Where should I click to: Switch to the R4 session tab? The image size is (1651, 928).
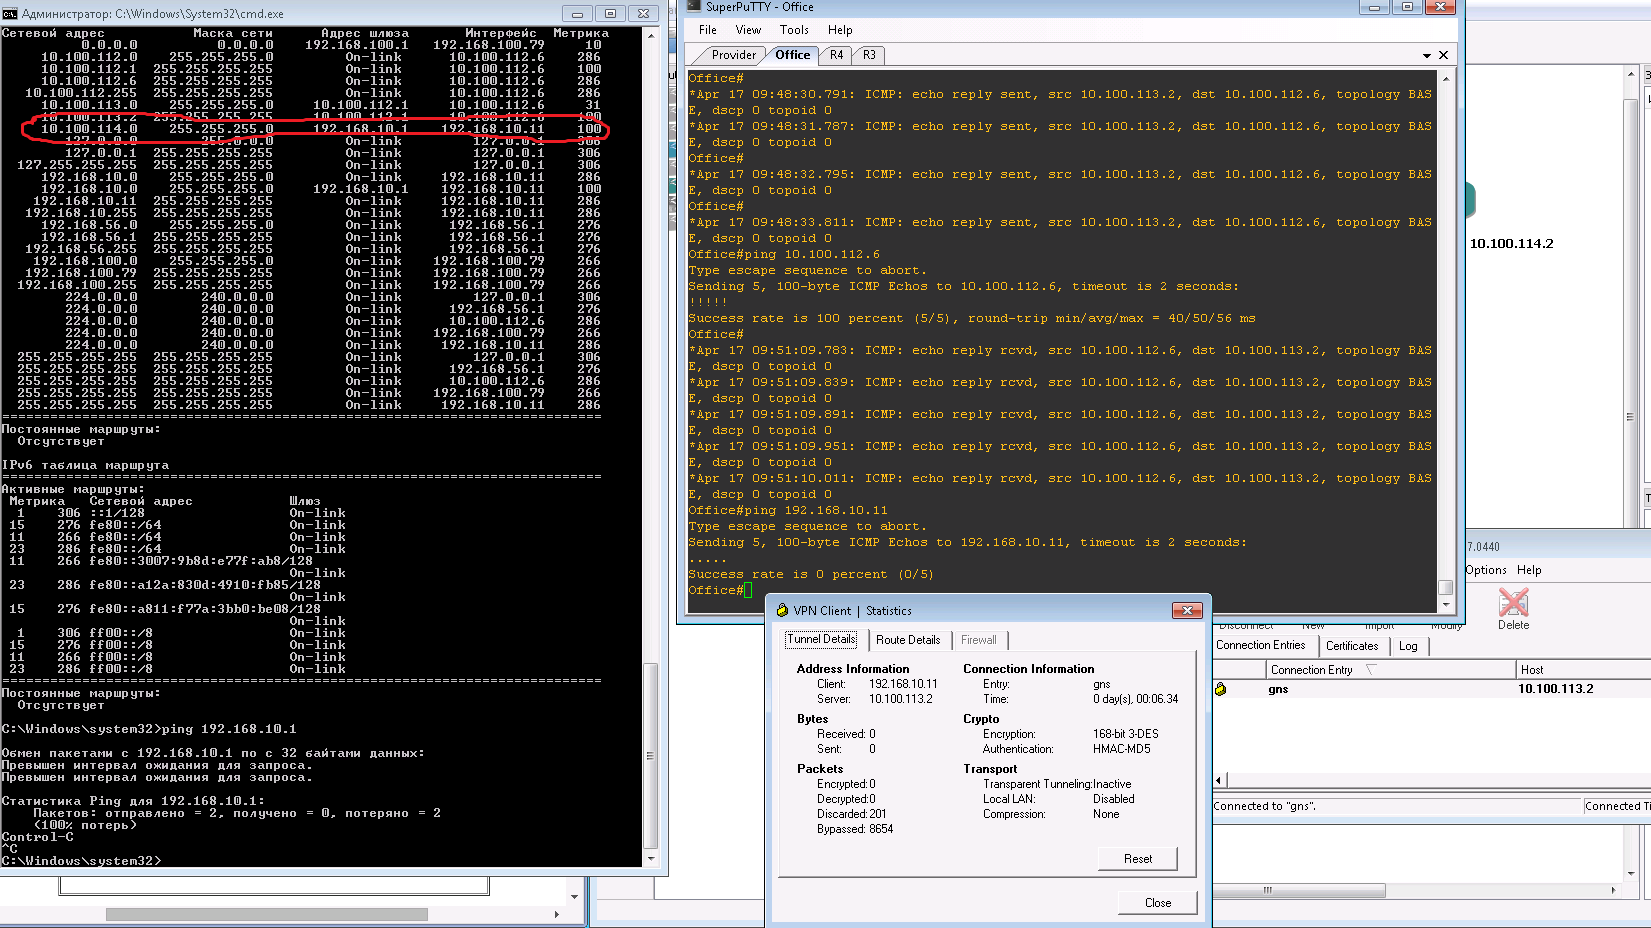tap(836, 55)
